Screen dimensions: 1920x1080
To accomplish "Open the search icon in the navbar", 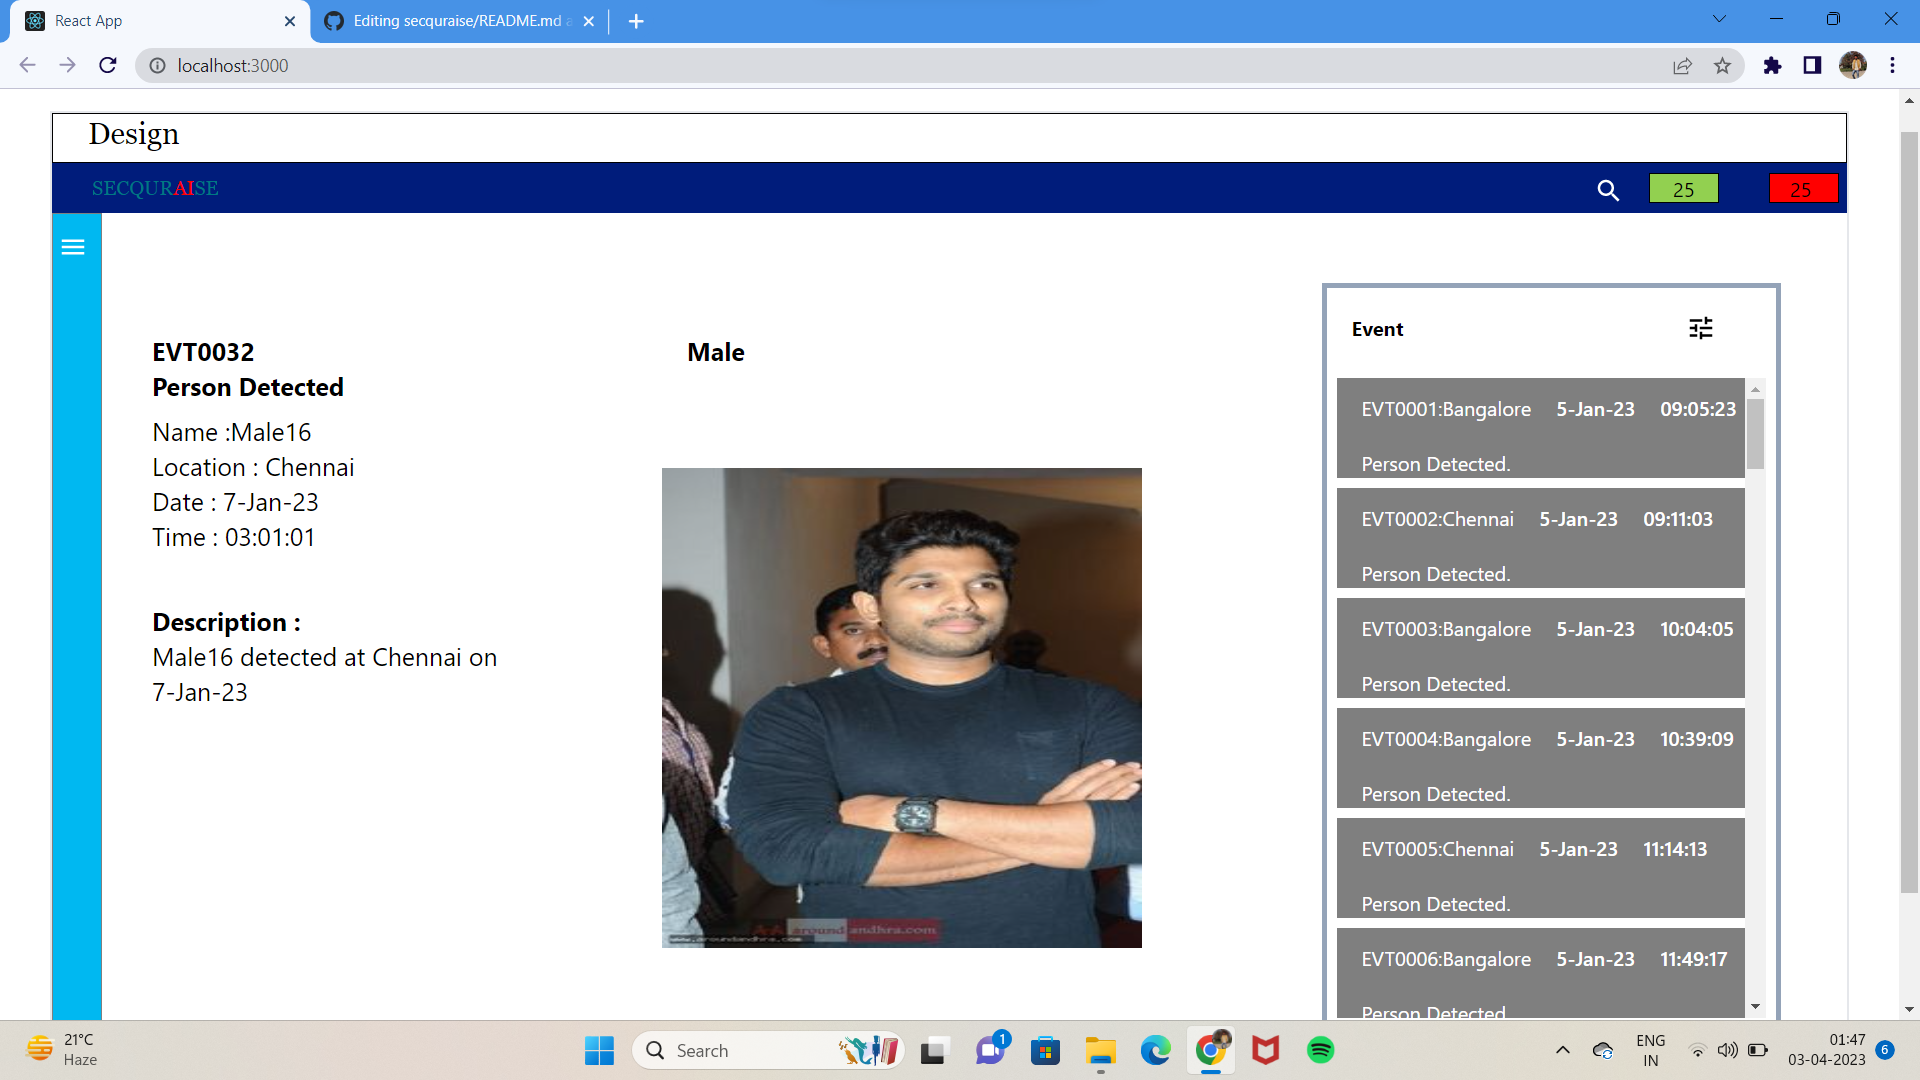I will pos(1608,190).
